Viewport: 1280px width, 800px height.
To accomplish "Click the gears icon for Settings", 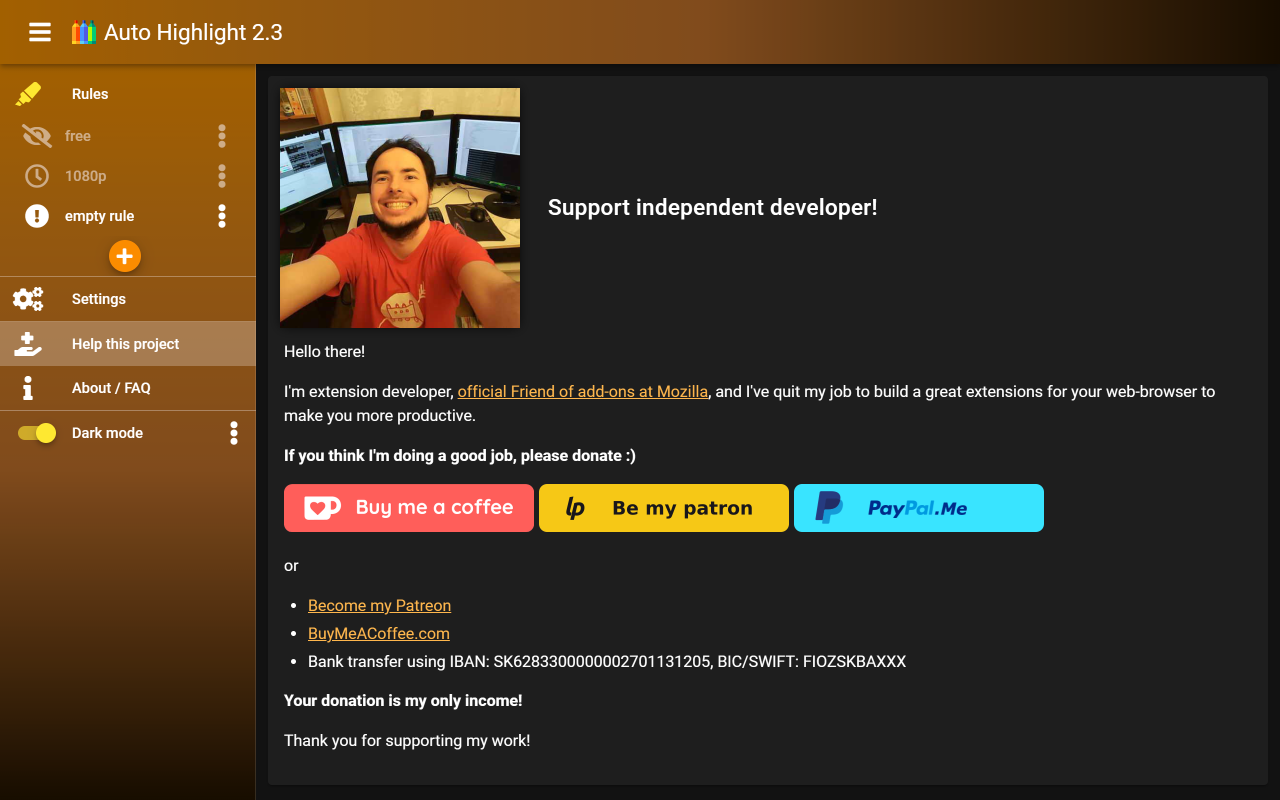I will 28,299.
